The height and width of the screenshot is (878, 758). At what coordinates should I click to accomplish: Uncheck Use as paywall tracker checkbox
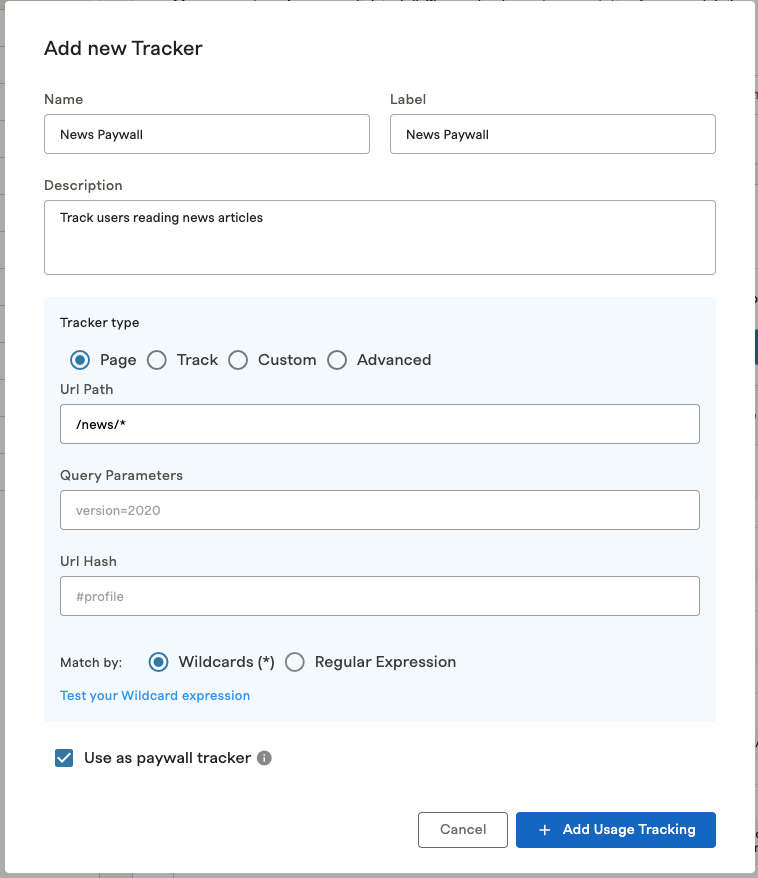[64, 758]
